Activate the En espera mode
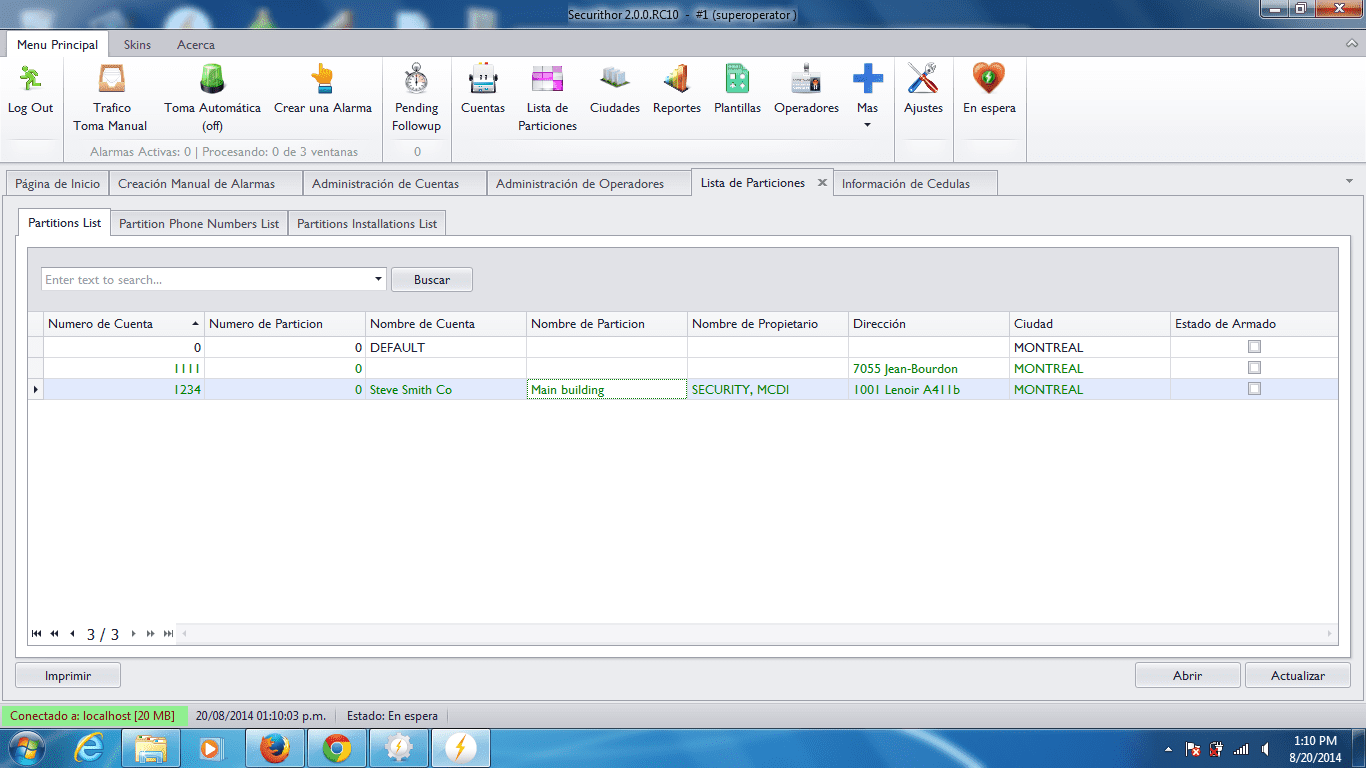This screenshot has height=768, width=1366. pyautogui.click(x=988, y=95)
